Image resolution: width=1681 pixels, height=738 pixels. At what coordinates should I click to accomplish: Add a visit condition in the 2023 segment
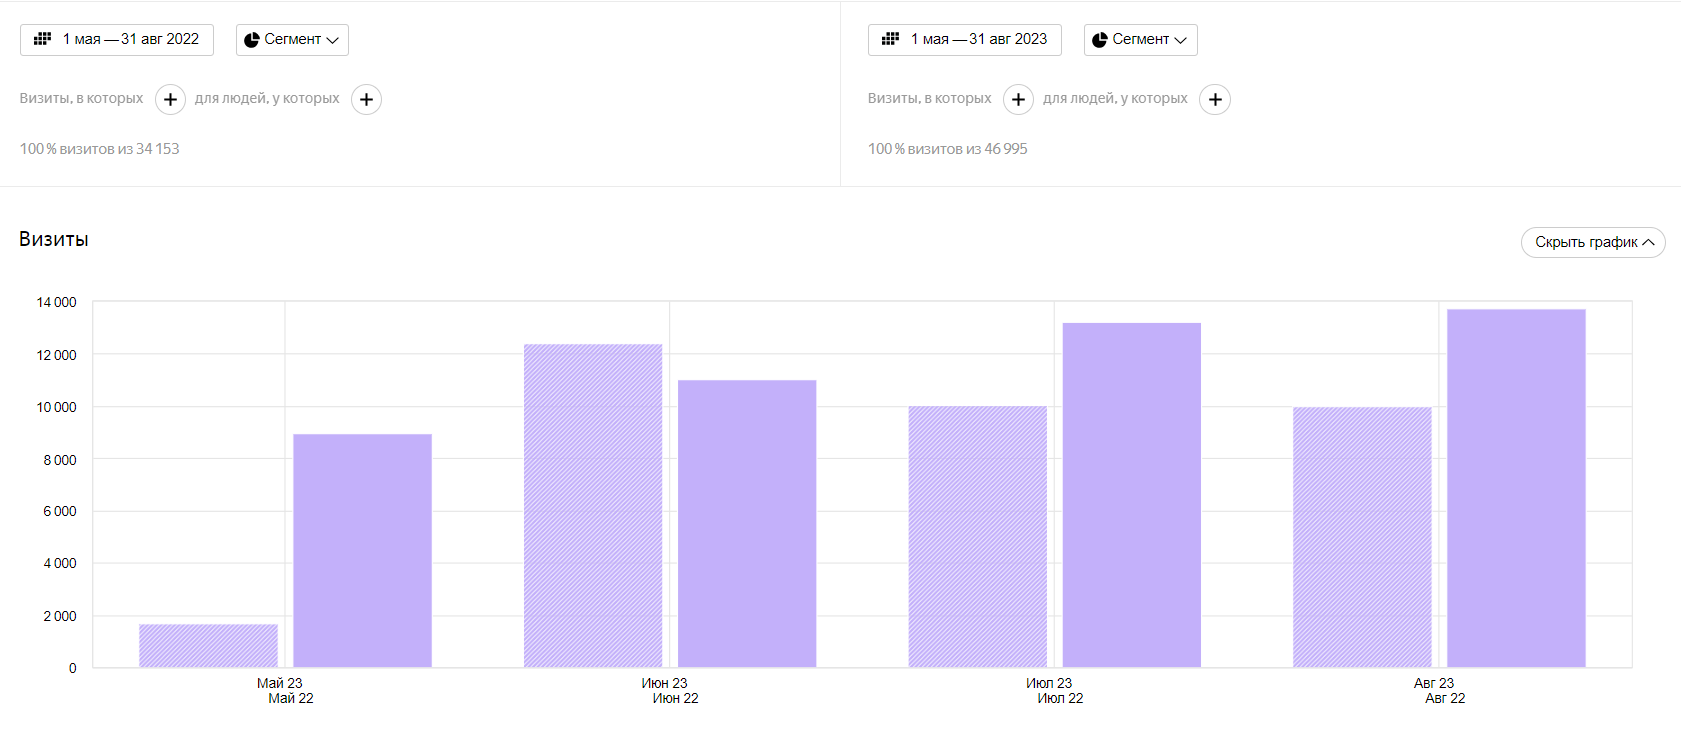[1018, 99]
